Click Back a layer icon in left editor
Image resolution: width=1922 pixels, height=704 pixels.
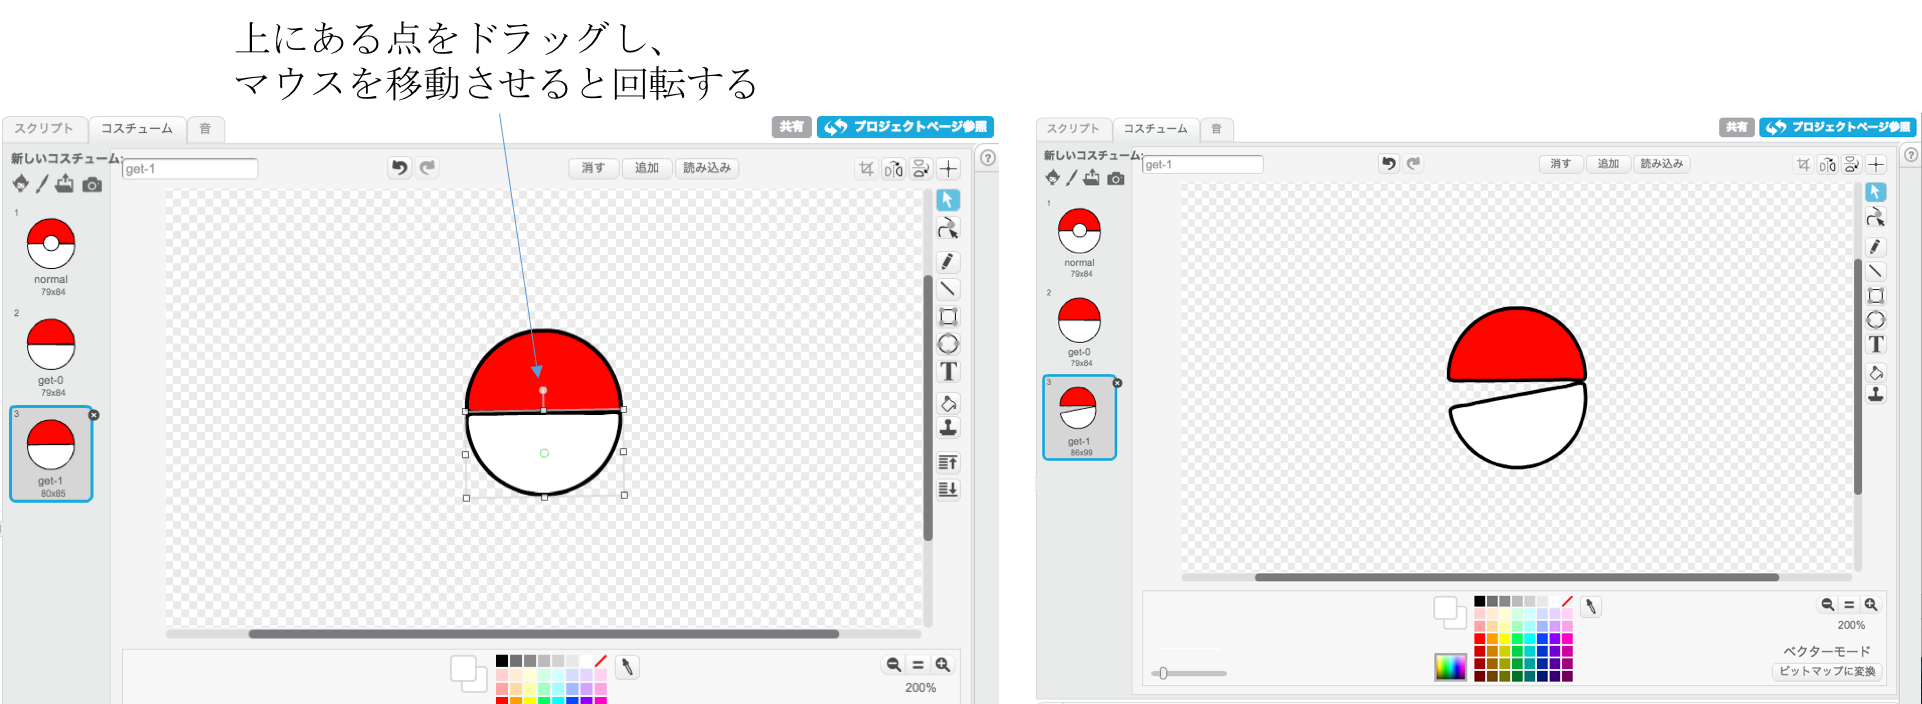click(948, 489)
